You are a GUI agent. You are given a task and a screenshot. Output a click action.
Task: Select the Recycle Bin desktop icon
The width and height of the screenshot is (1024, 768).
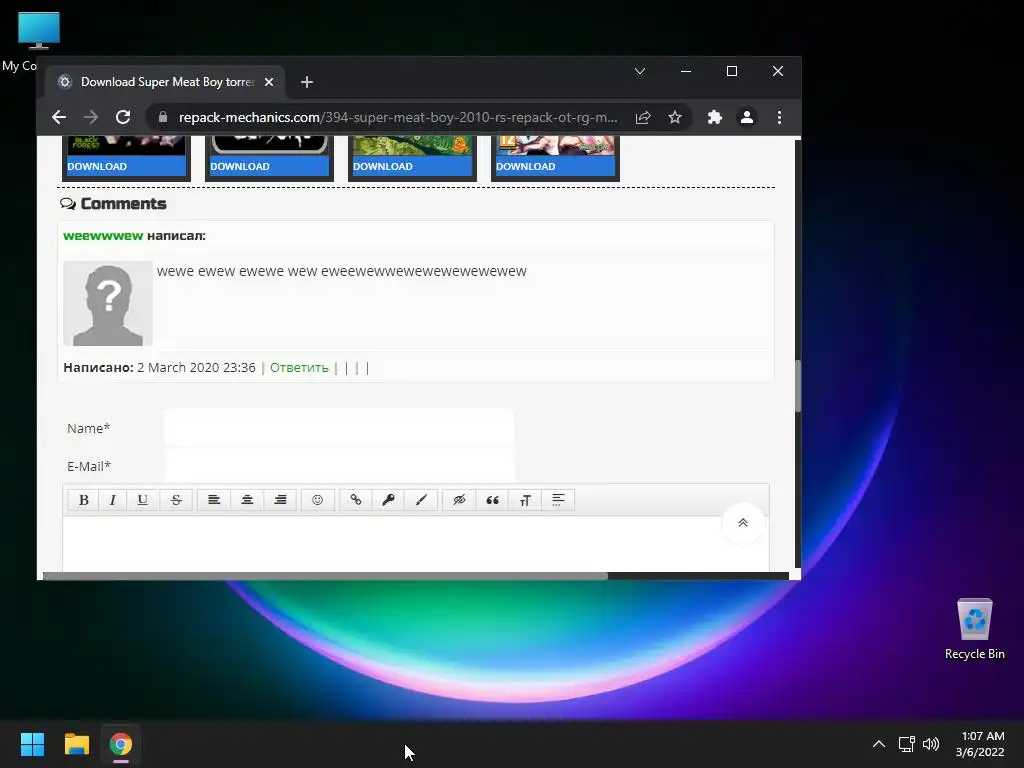[974, 629]
